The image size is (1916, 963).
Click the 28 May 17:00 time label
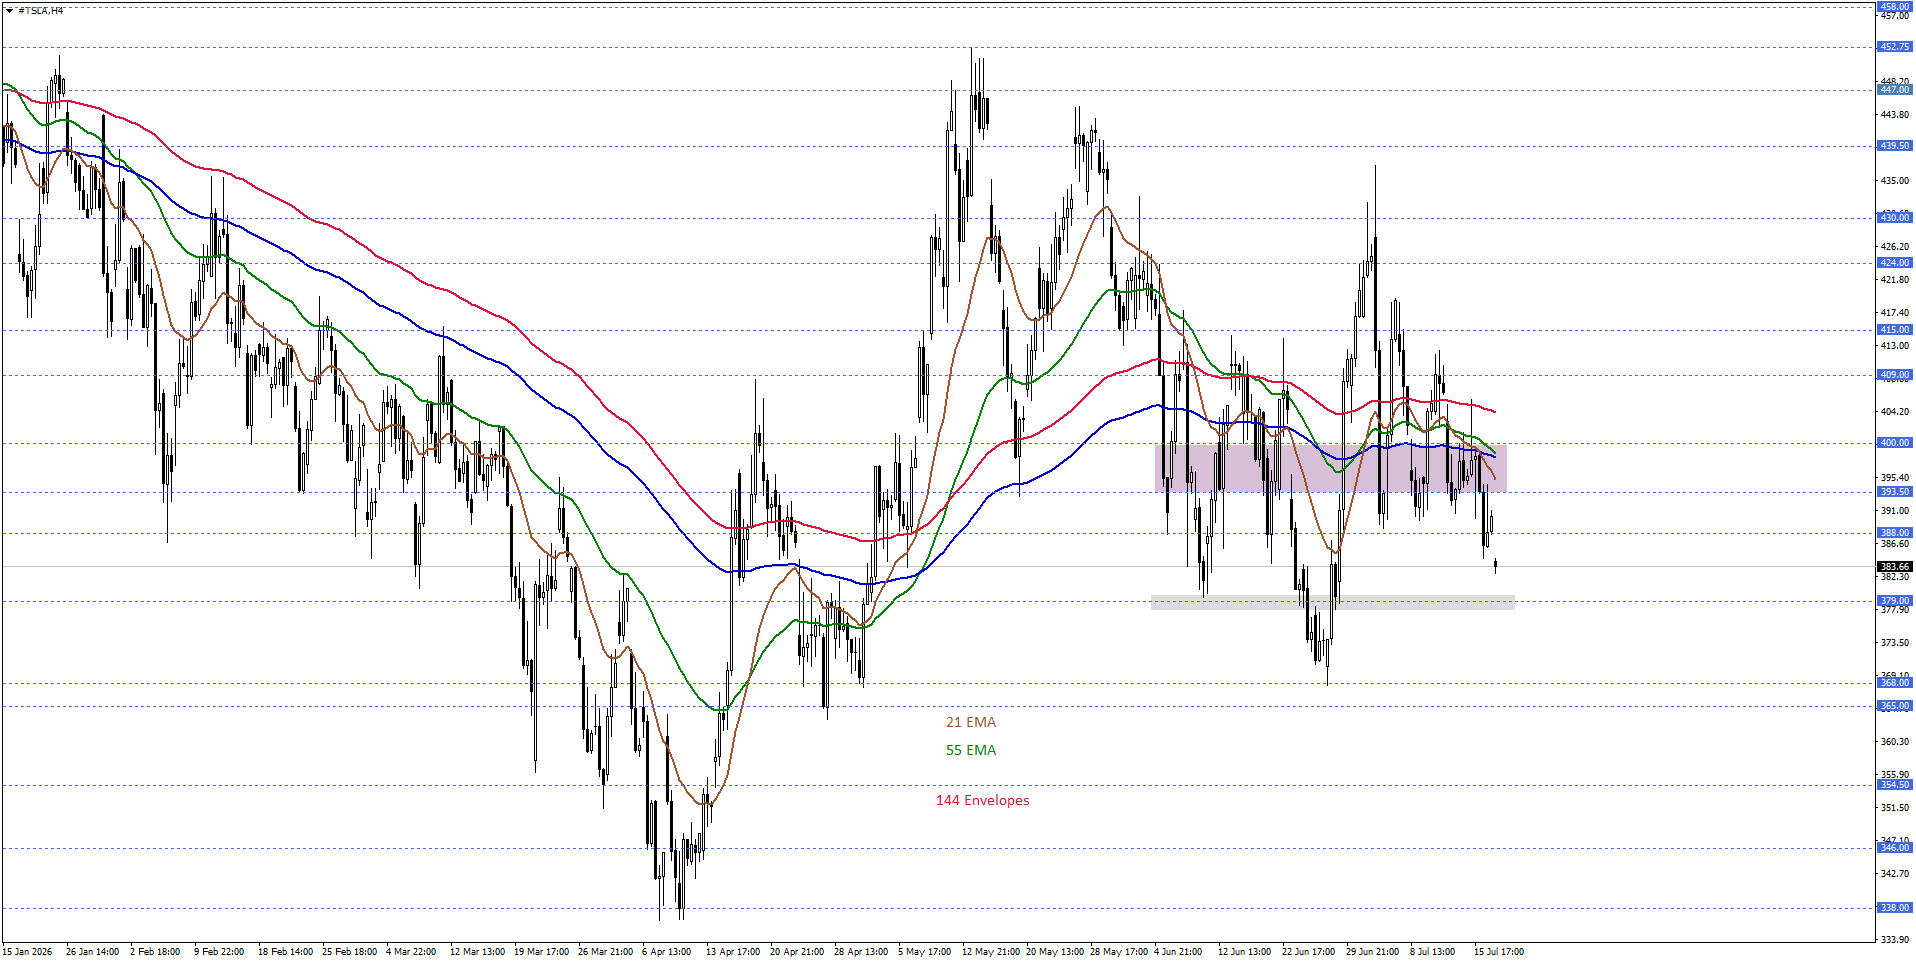(x=1119, y=952)
